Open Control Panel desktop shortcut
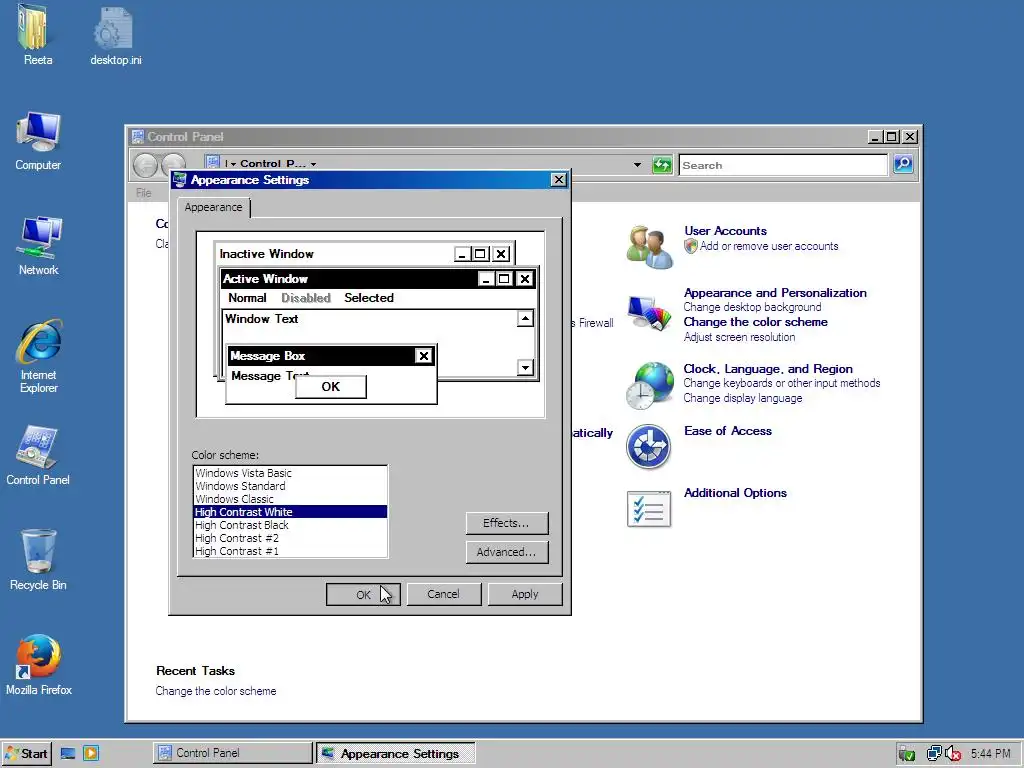The height and width of the screenshot is (768, 1024). 37,447
